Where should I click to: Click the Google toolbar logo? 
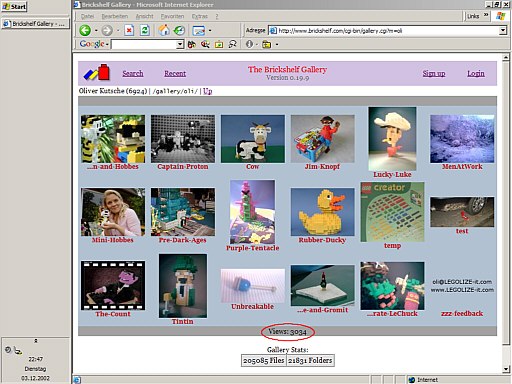[x=92, y=44]
